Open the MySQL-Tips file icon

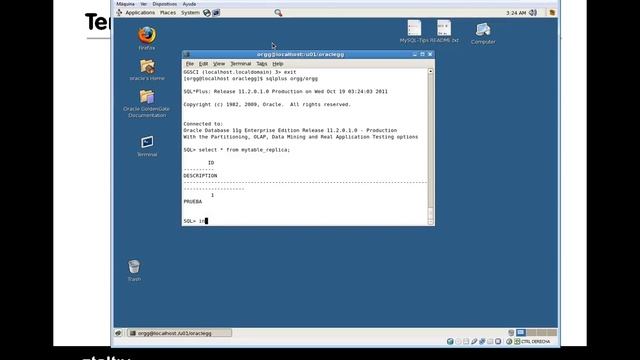414,28
